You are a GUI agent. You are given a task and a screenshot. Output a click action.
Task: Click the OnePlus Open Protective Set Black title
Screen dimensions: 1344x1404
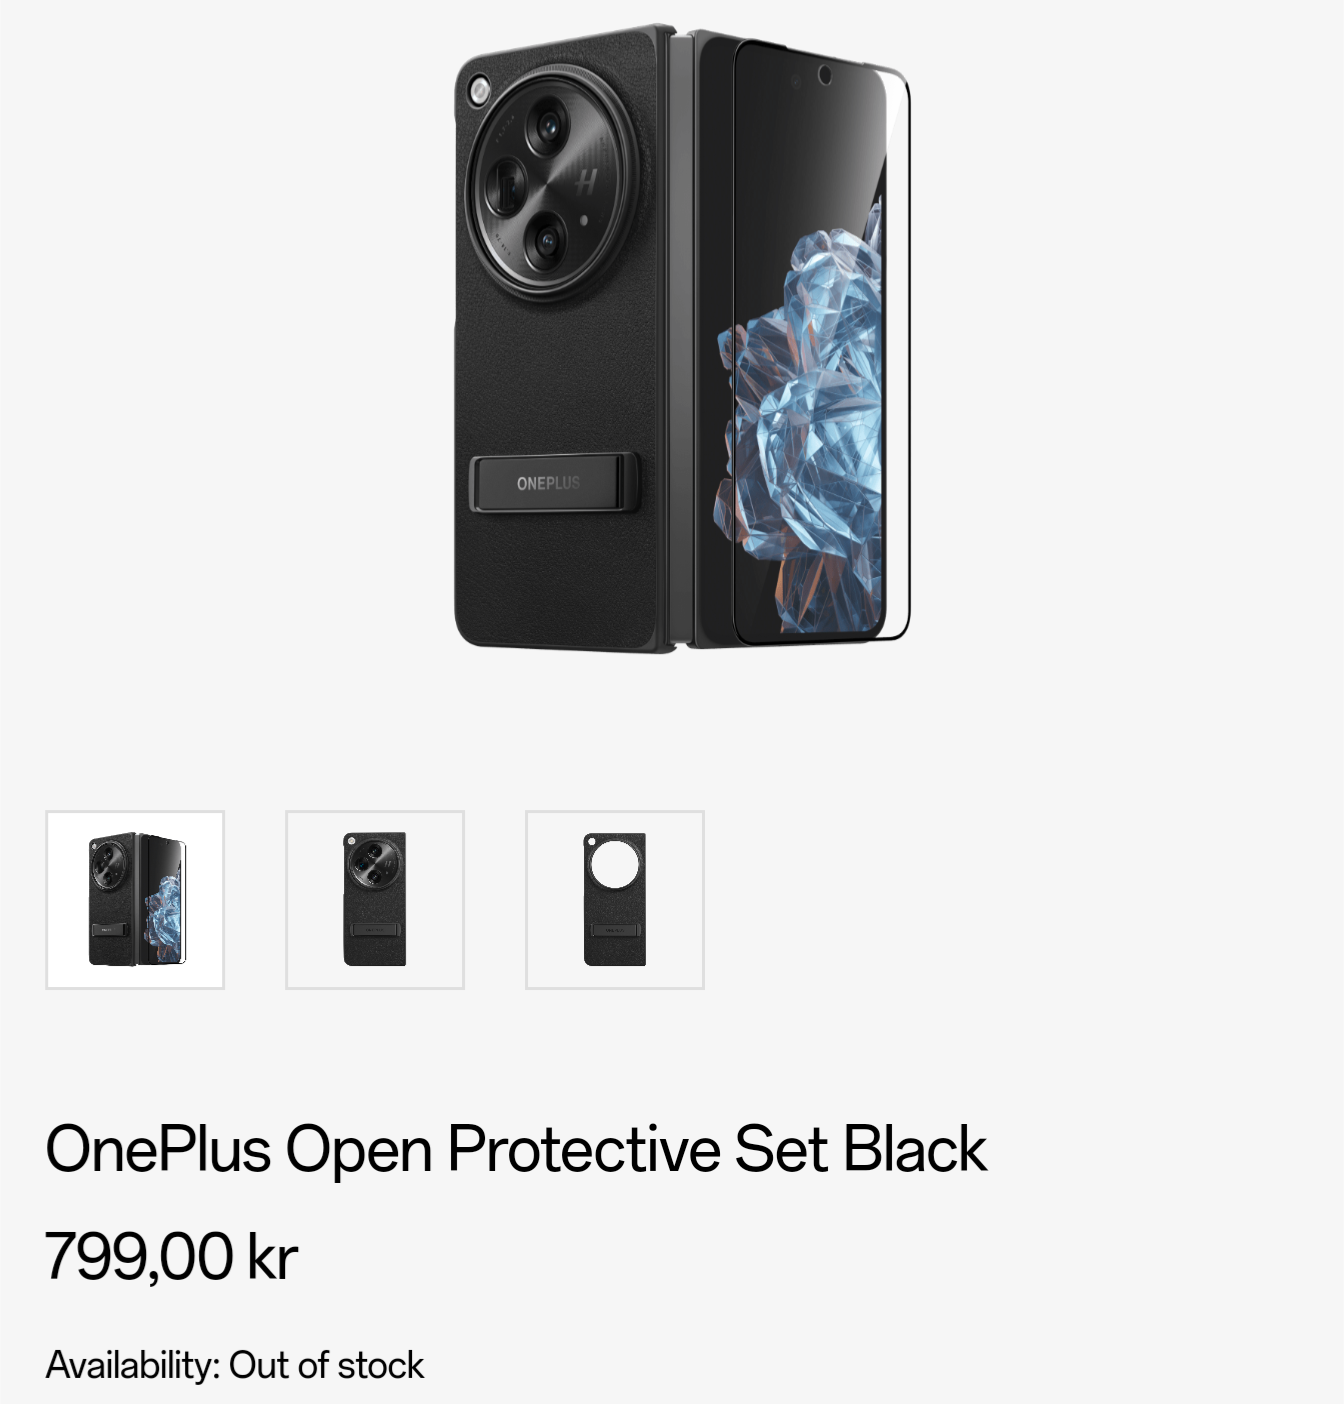[516, 1148]
